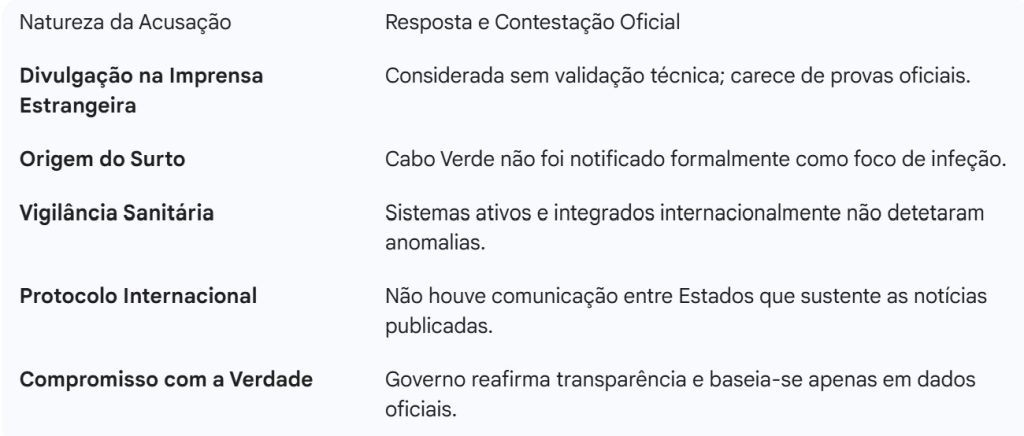Select the "Origem do Surto" row label
Screen dimensions: 1024x436
point(102,159)
